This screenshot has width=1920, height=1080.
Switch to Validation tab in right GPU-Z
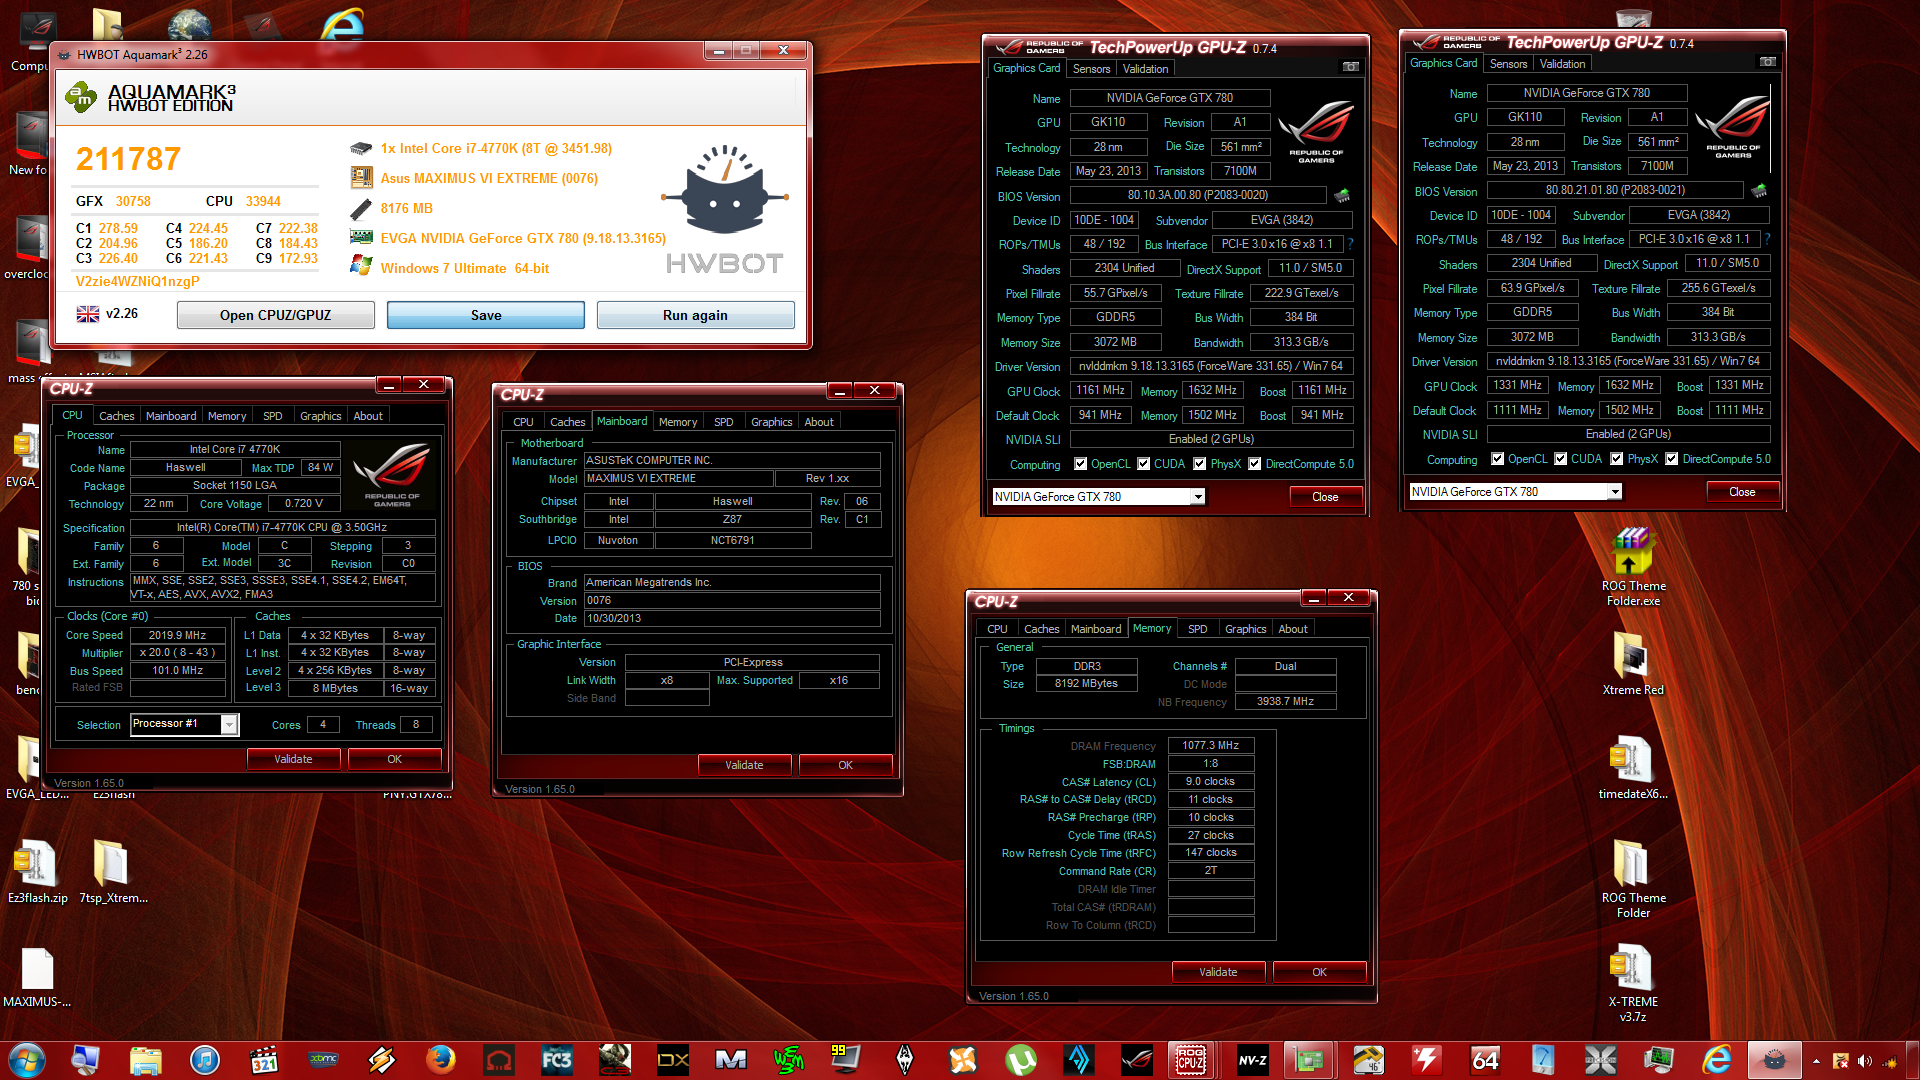coord(1562,64)
